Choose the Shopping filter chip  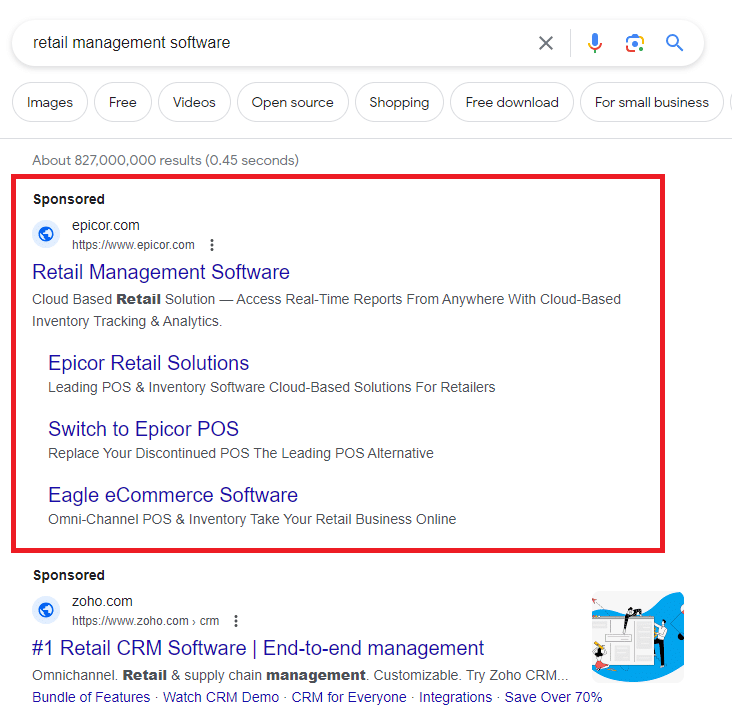[399, 102]
